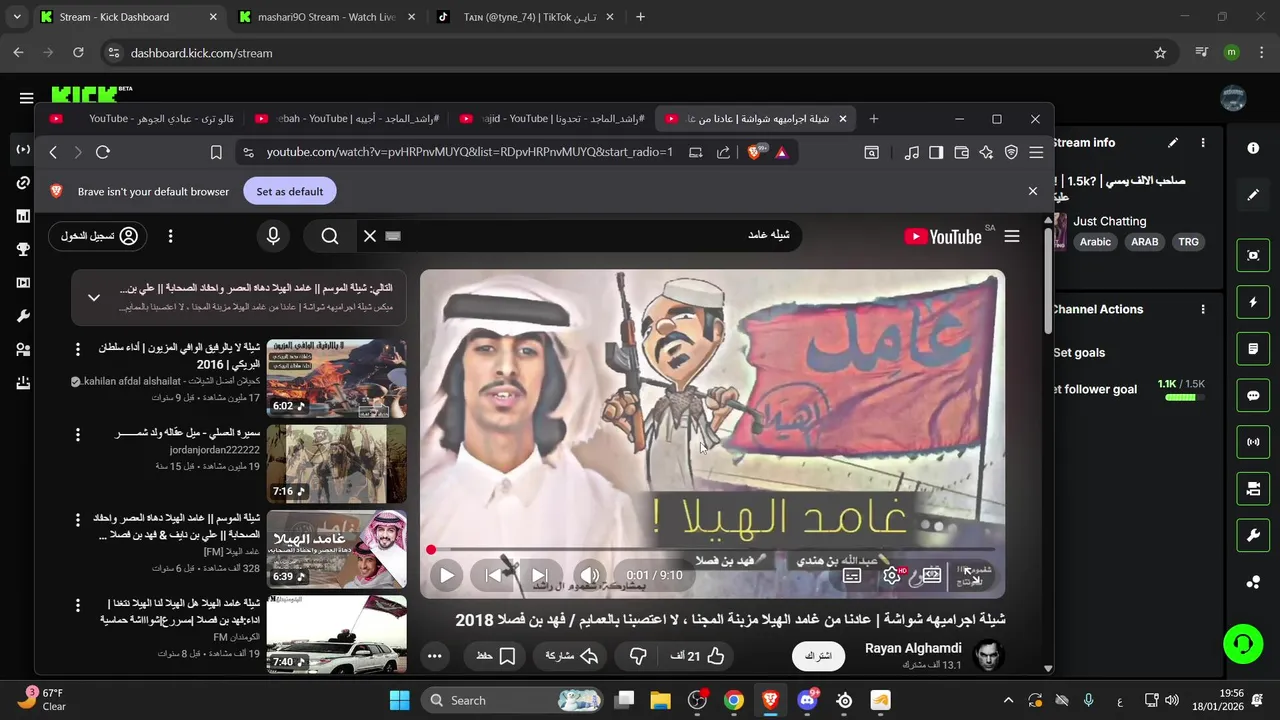Open options for jordanjordan222222 video
1280x720 pixels.
point(77,434)
